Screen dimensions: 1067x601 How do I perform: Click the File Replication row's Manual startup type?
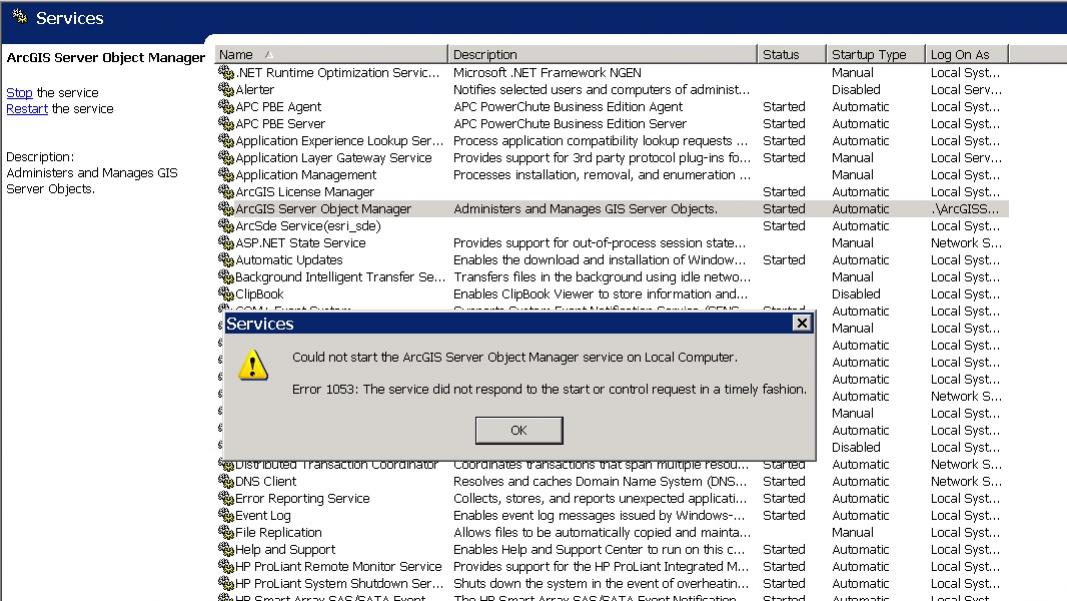[x=853, y=532]
